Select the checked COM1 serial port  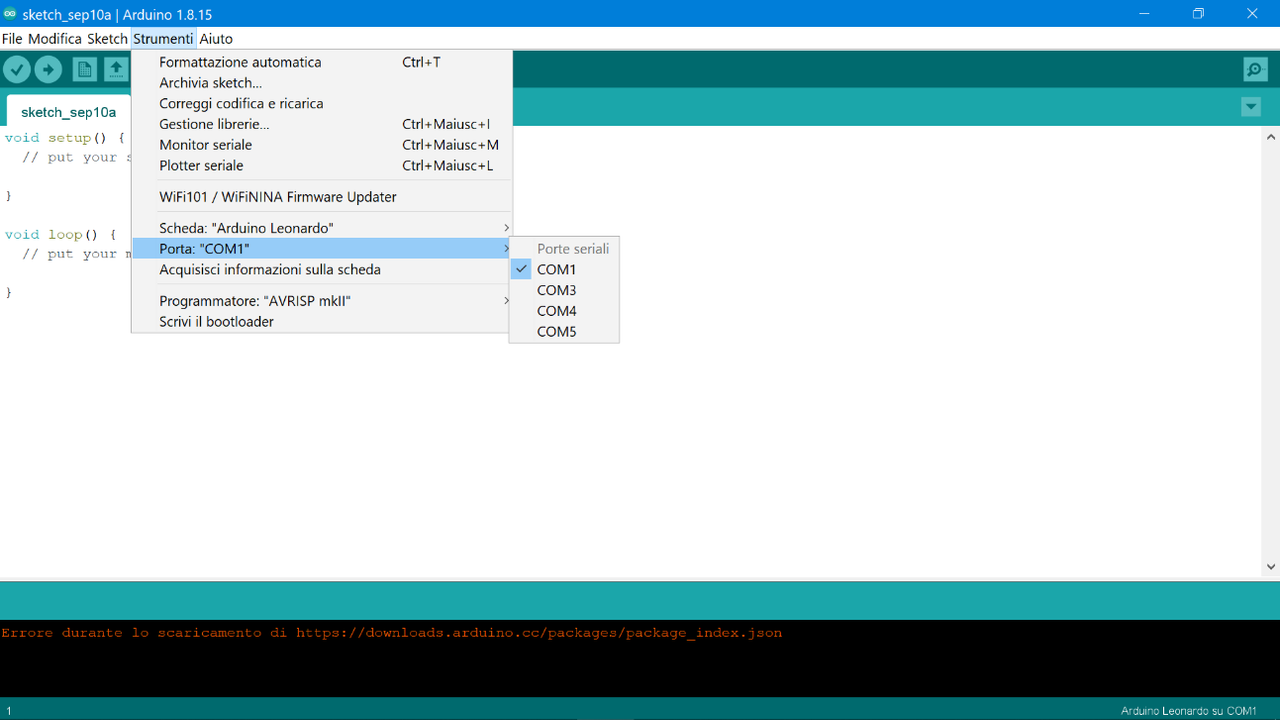pyautogui.click(x=564, y=269)
